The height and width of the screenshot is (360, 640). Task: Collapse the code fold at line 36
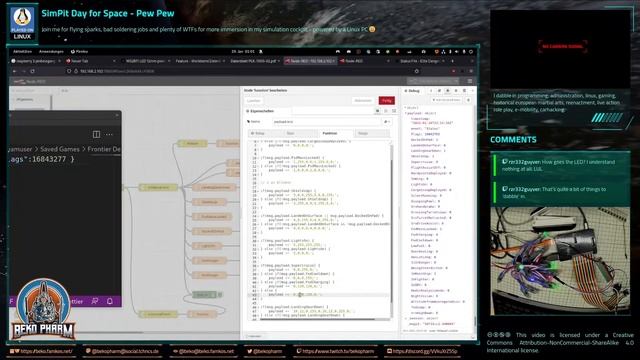(x=259, y=265)
